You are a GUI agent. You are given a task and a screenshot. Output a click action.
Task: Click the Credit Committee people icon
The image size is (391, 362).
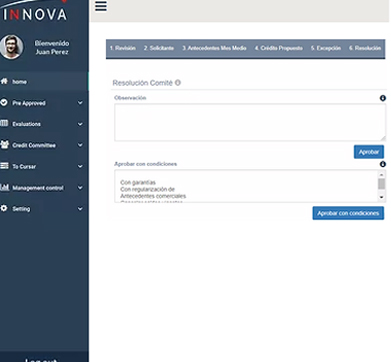tap(4, 145)
